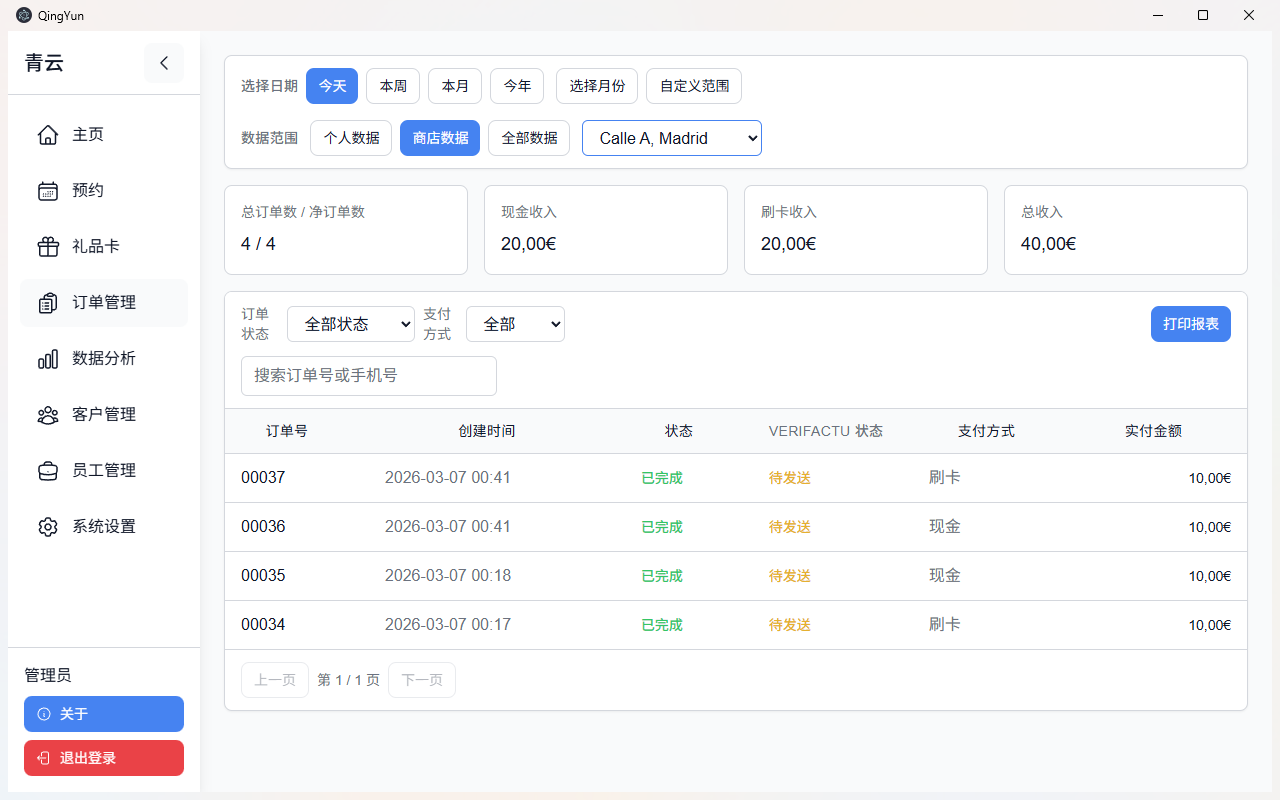Screen dimensions: 1280x800
Task: Click the gift icon beside 礼品卡
Action: [48, 247]
